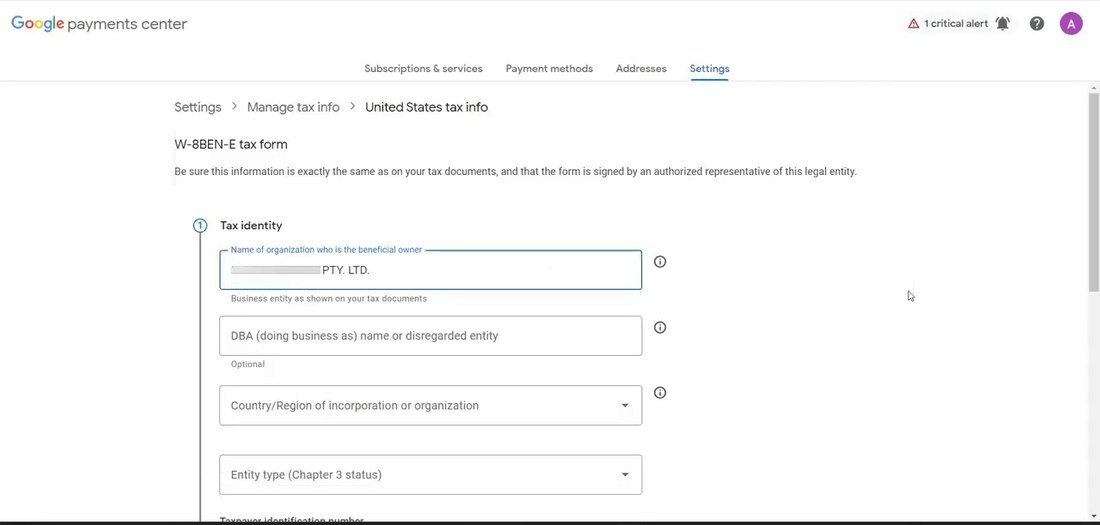Switch to Payment methods tab
1100x525 pixels.
click(x=549, y=69)
